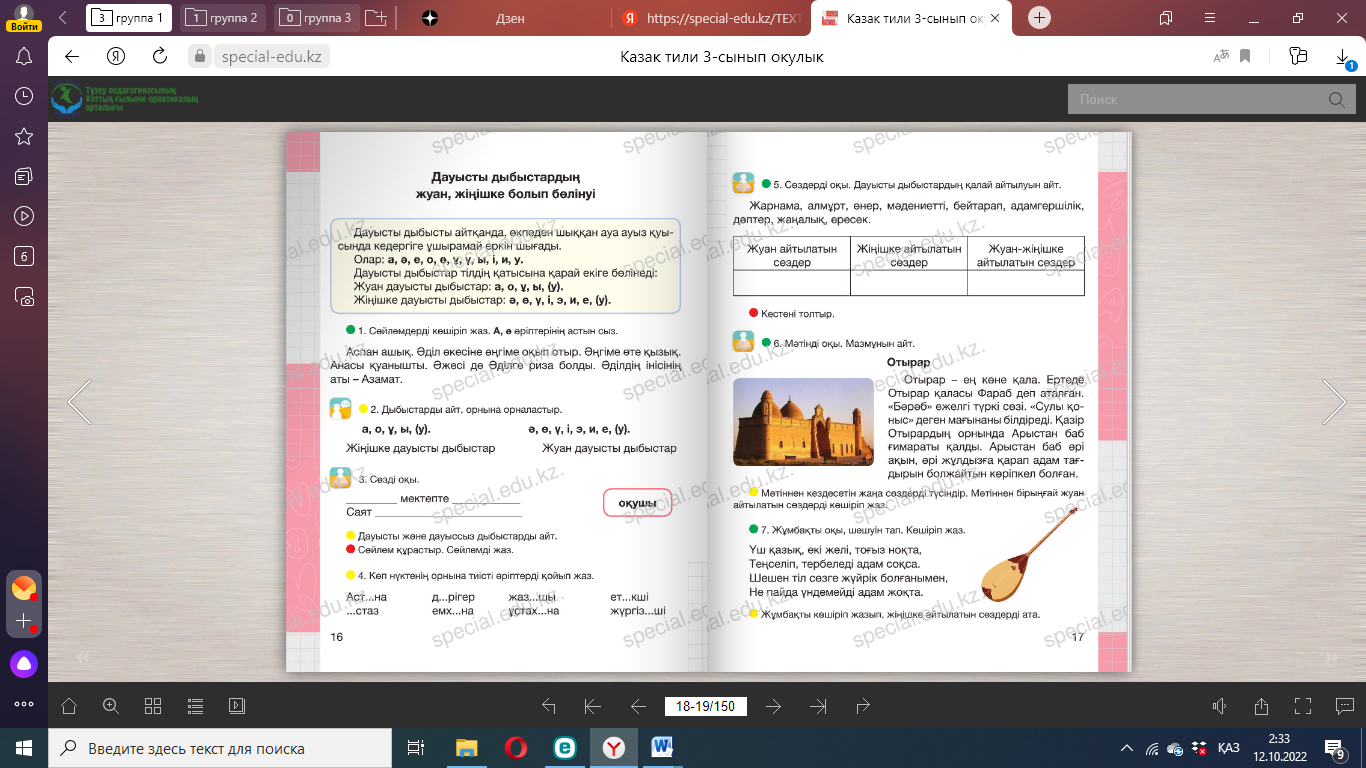Image resolution: width=1366 pixels, height=768 pixels.
Task: Switch to tab group 'группа 3'
Action: (317, 18)
